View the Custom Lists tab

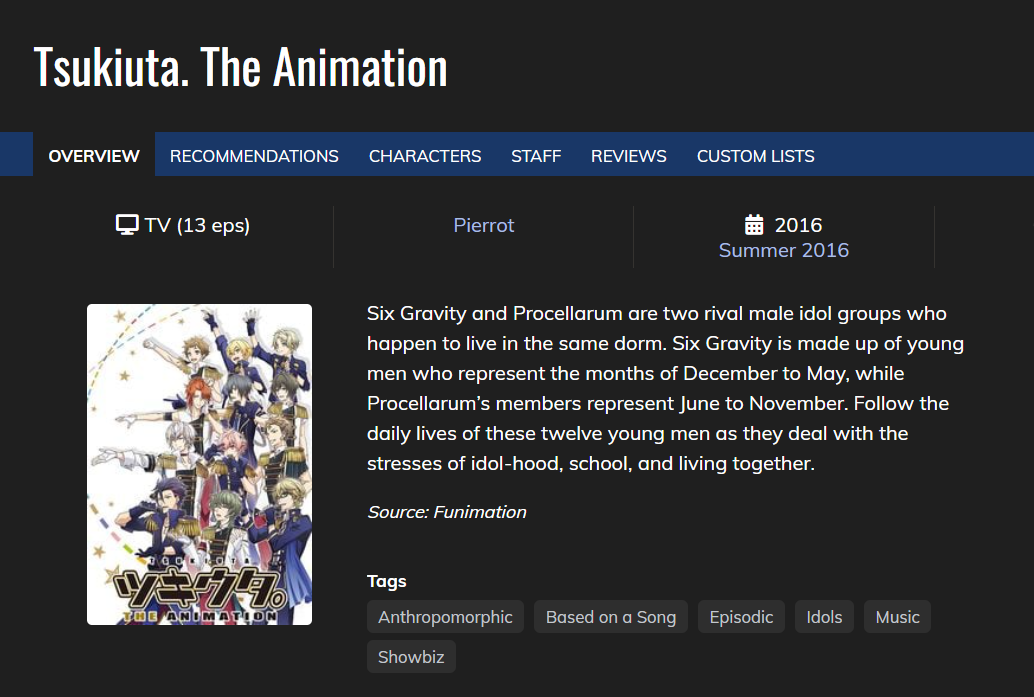[755, 156]
